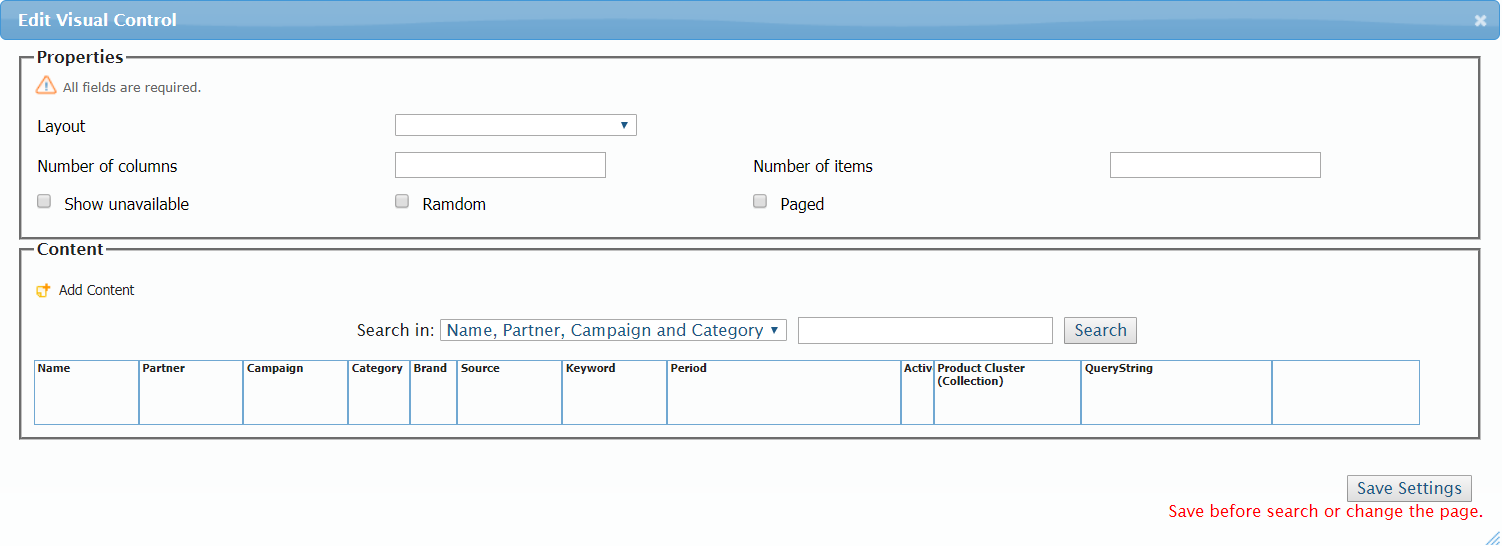This screenshot has width=1502, height=546.
Task: Click the Period column header
Action: pos(688,368)
